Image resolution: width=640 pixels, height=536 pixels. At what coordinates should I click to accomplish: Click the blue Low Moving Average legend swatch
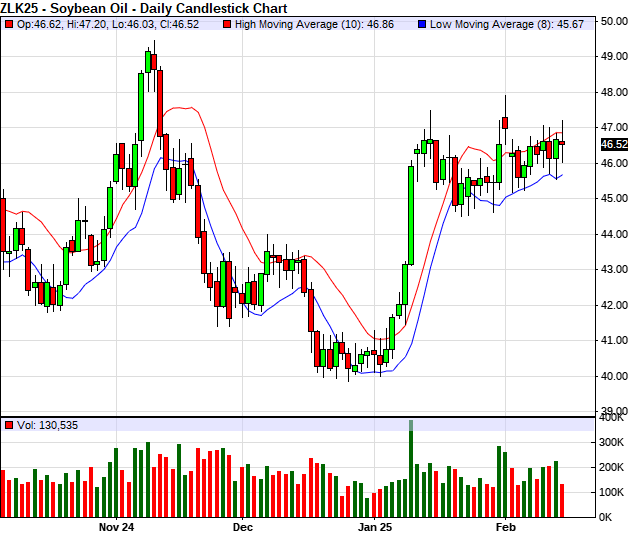[422, 22]
